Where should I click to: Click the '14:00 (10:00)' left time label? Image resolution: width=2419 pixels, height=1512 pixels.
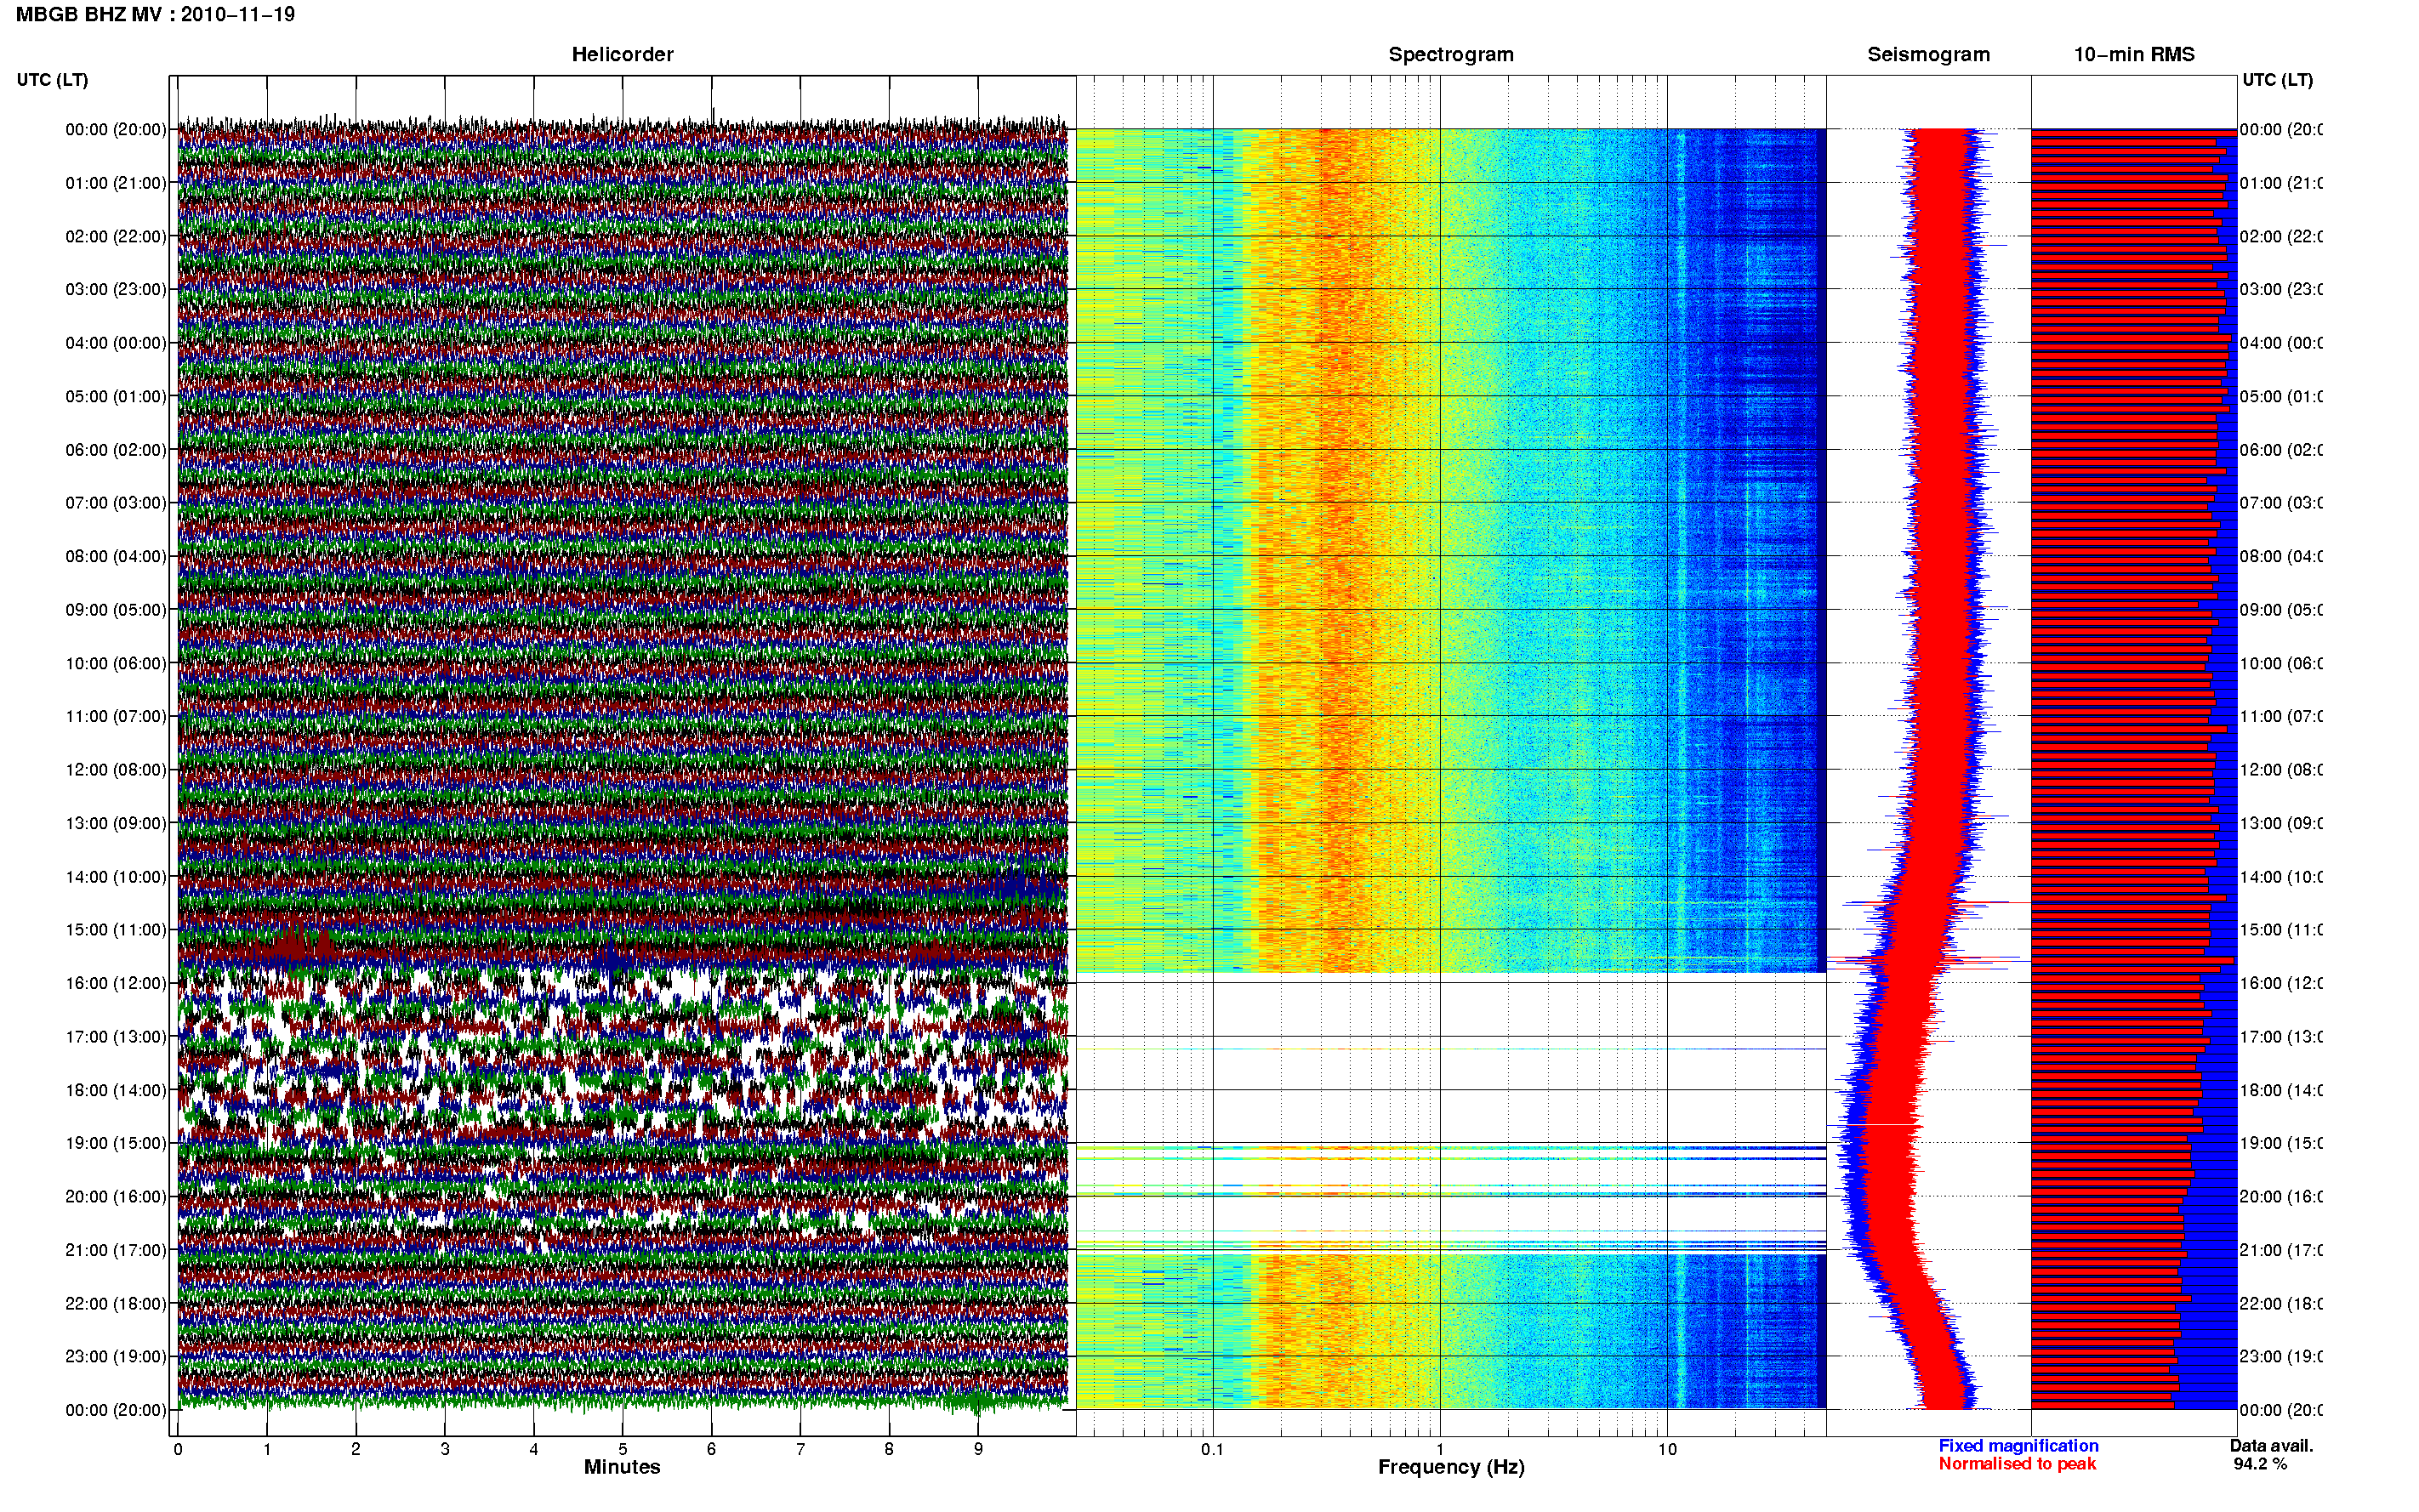(116, 877)
